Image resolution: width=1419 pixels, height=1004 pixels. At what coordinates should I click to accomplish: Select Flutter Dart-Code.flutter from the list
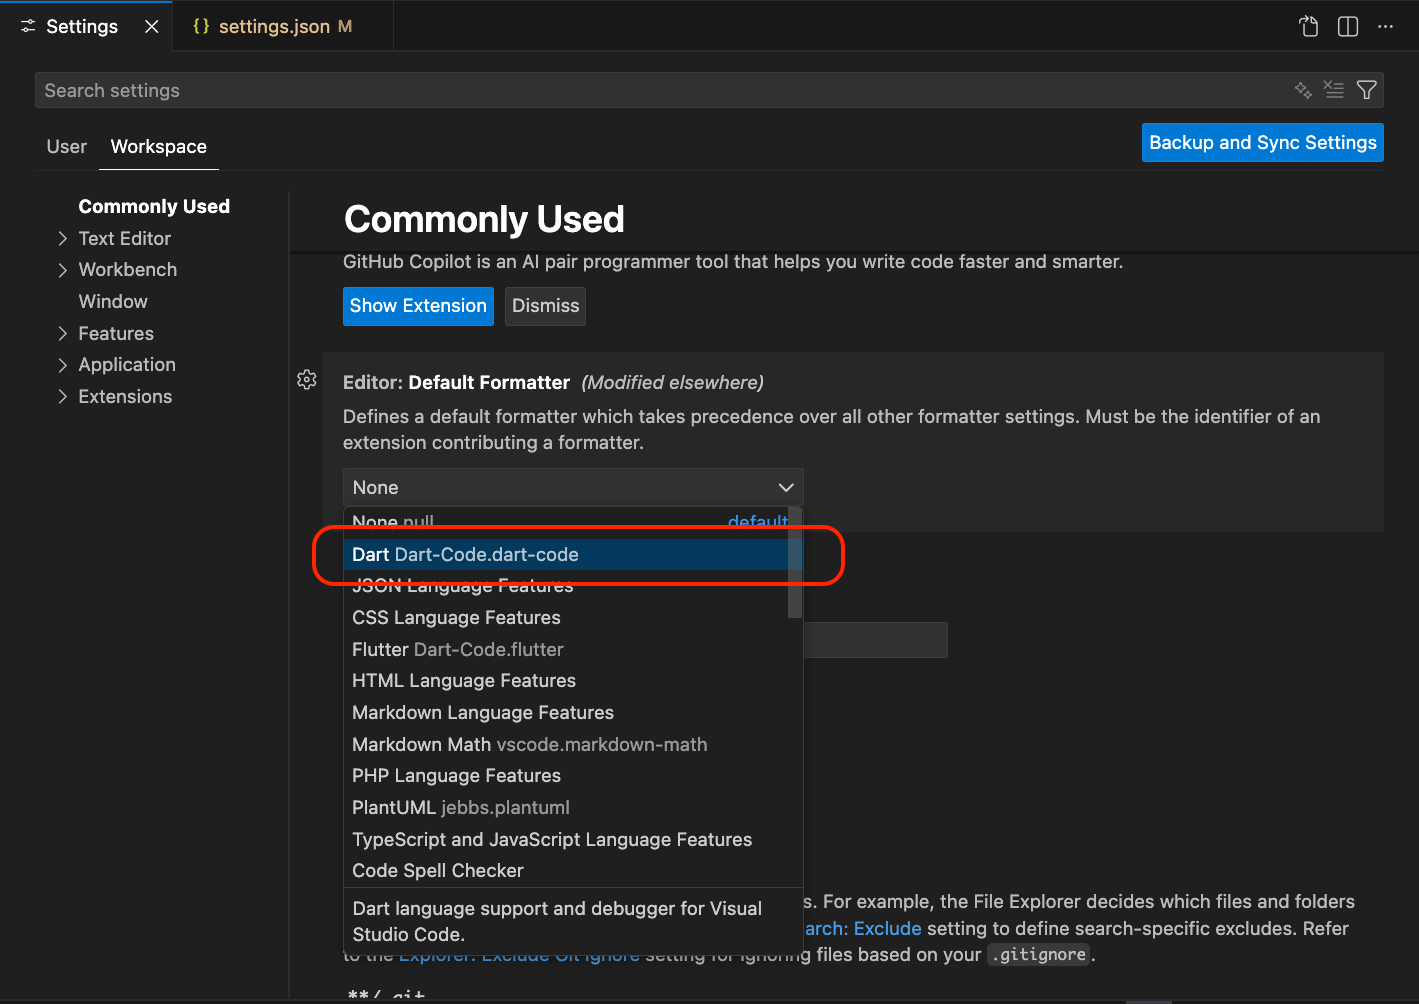(458, 649)
